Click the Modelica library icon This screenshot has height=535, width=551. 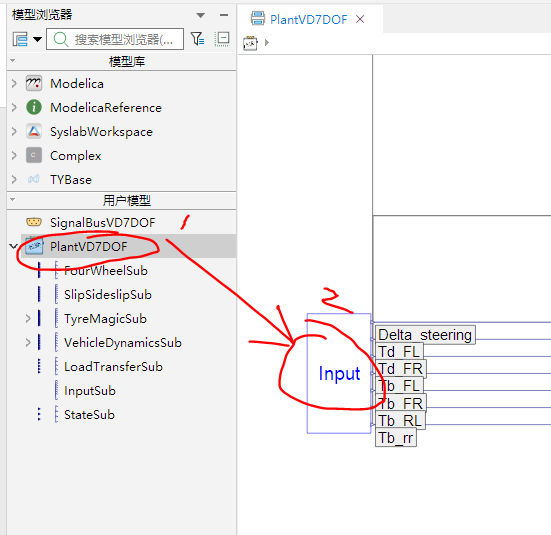(x=34, y=84)
